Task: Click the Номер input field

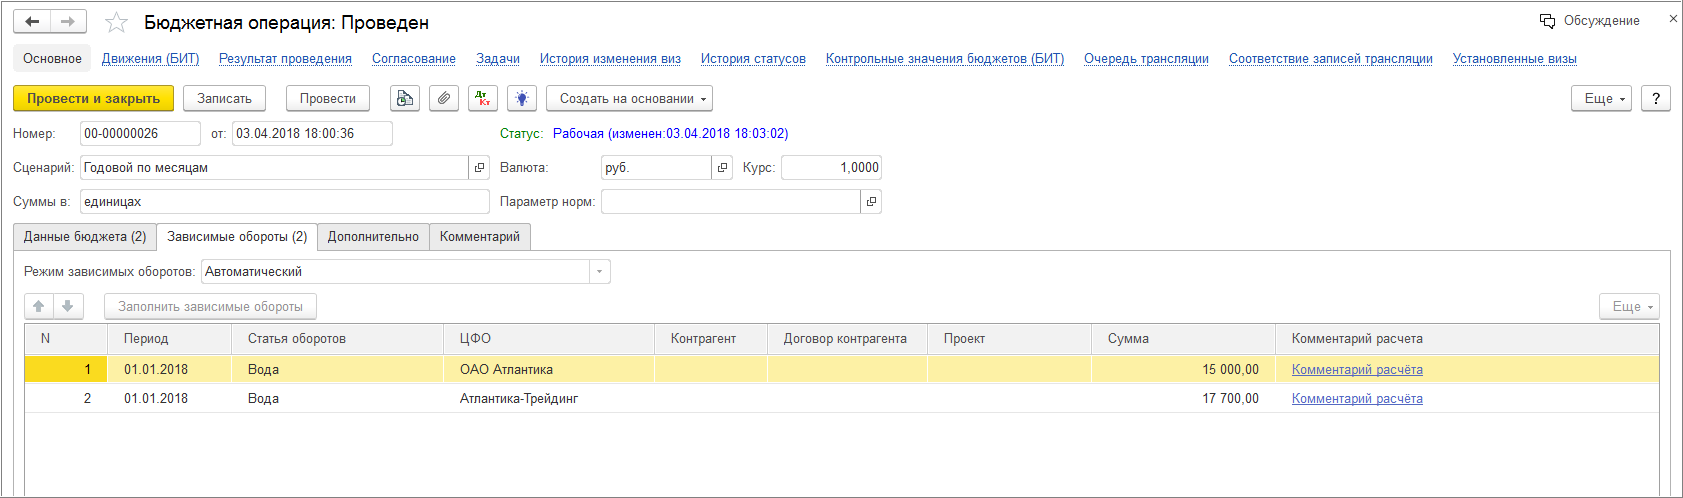Action: [140, 134]
